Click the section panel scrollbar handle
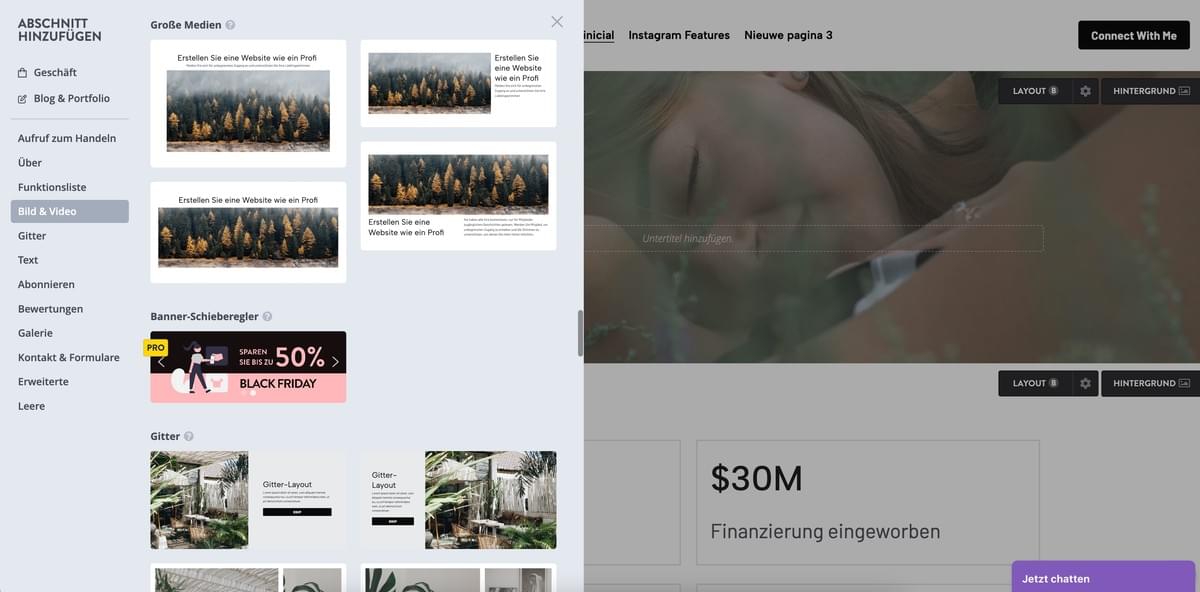 point(580,334)
